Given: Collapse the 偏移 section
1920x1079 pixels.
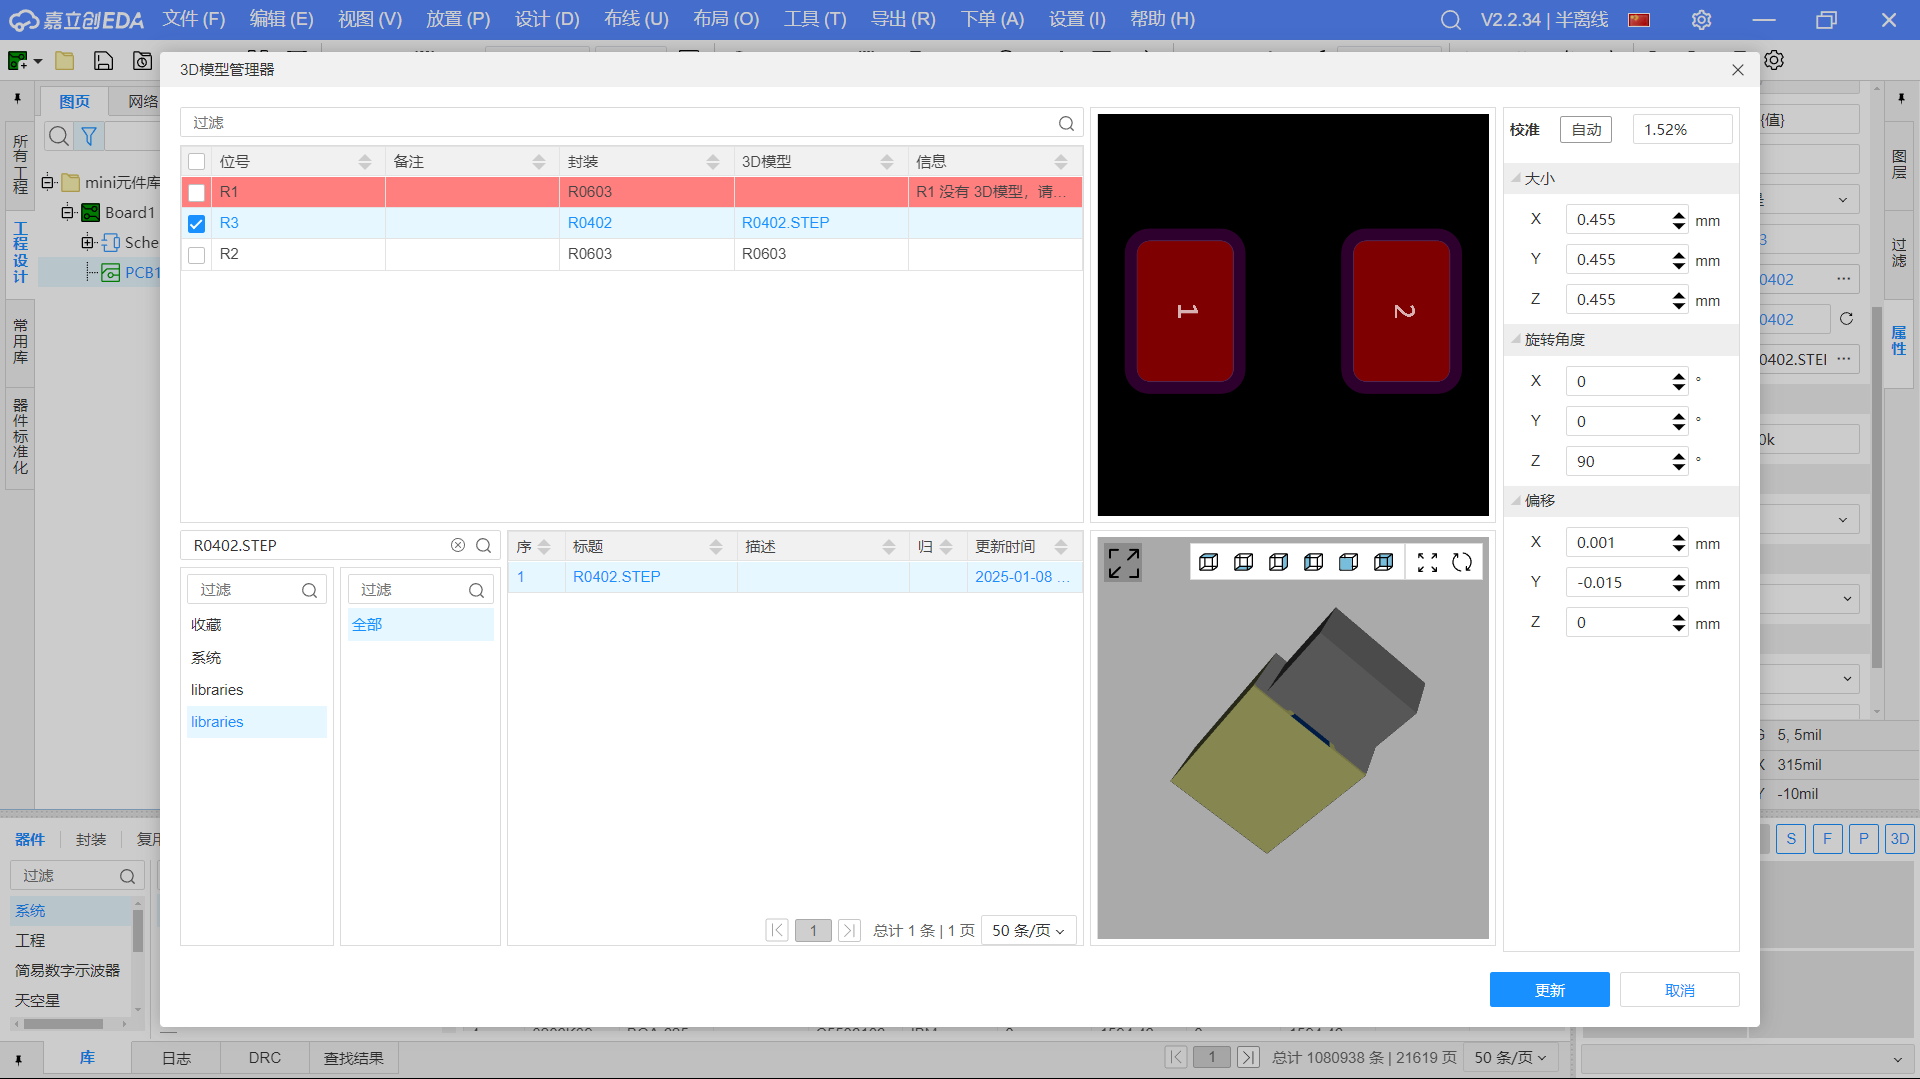Looking at the screenshot, I should coord(1516,501).
